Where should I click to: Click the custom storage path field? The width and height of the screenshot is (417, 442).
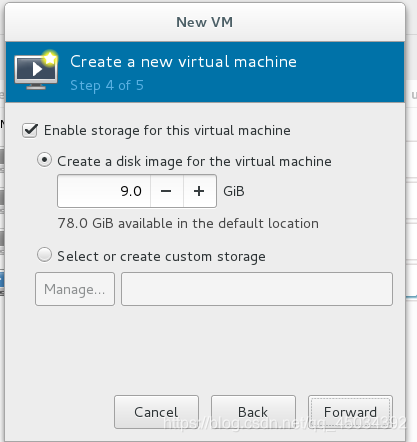[x=257, y=289]
